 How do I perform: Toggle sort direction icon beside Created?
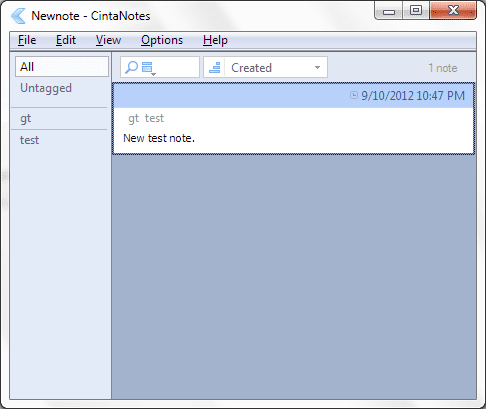[215, 68]
